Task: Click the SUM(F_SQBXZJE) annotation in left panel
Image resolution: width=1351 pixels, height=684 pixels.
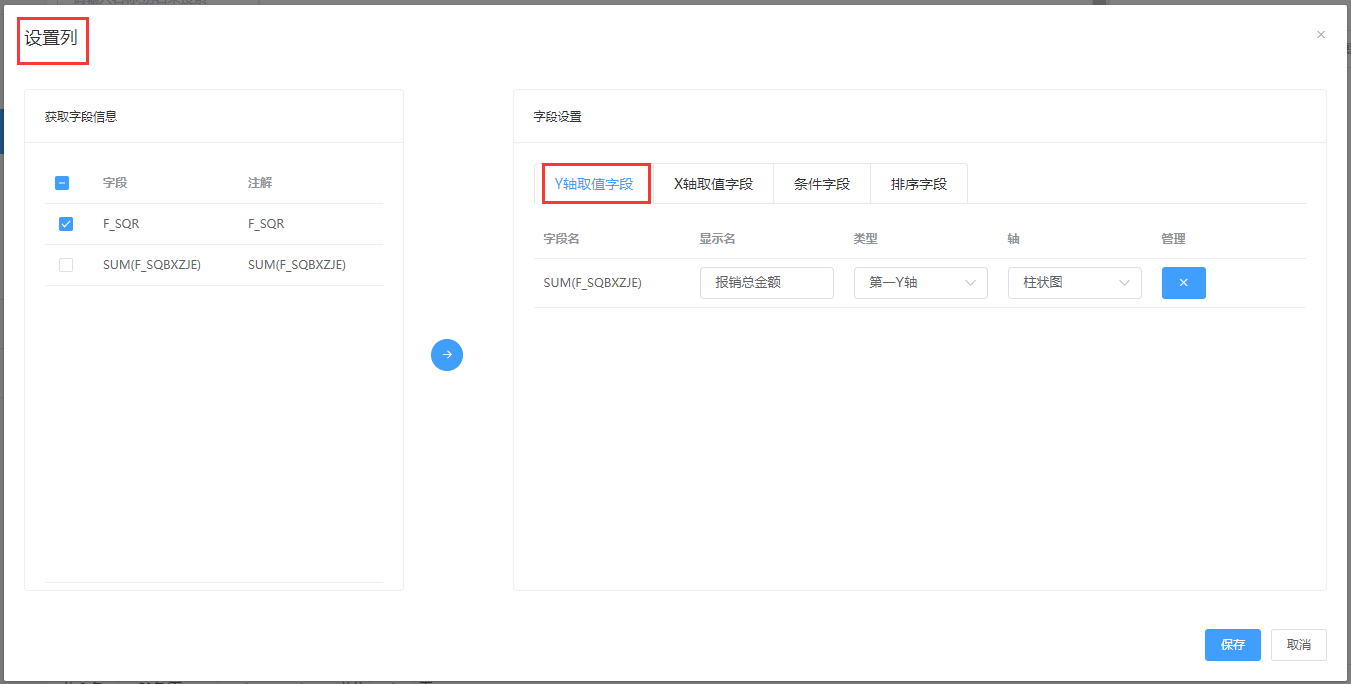Action: coord(297,265)
